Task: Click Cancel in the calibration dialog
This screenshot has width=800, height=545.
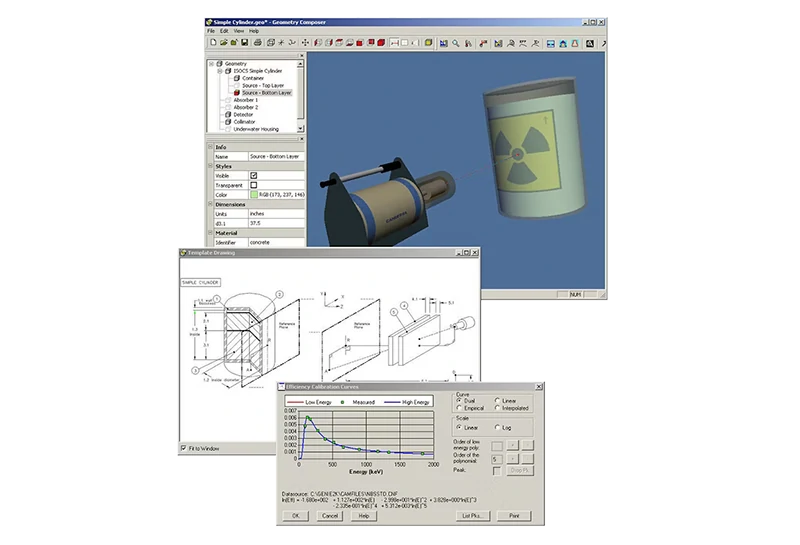Action: 330,516
